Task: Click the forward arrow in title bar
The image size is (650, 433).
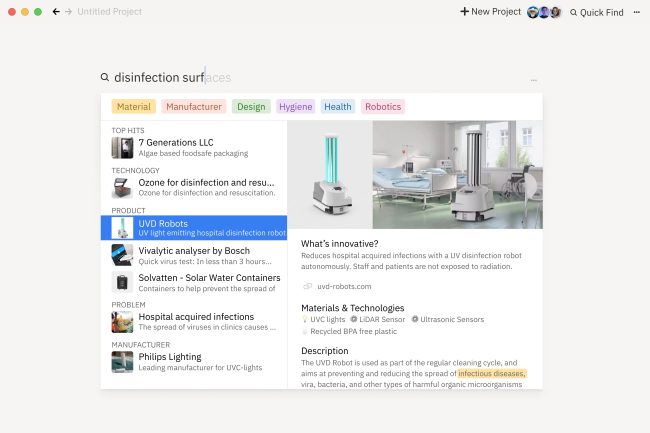Action: click(68, 12)
